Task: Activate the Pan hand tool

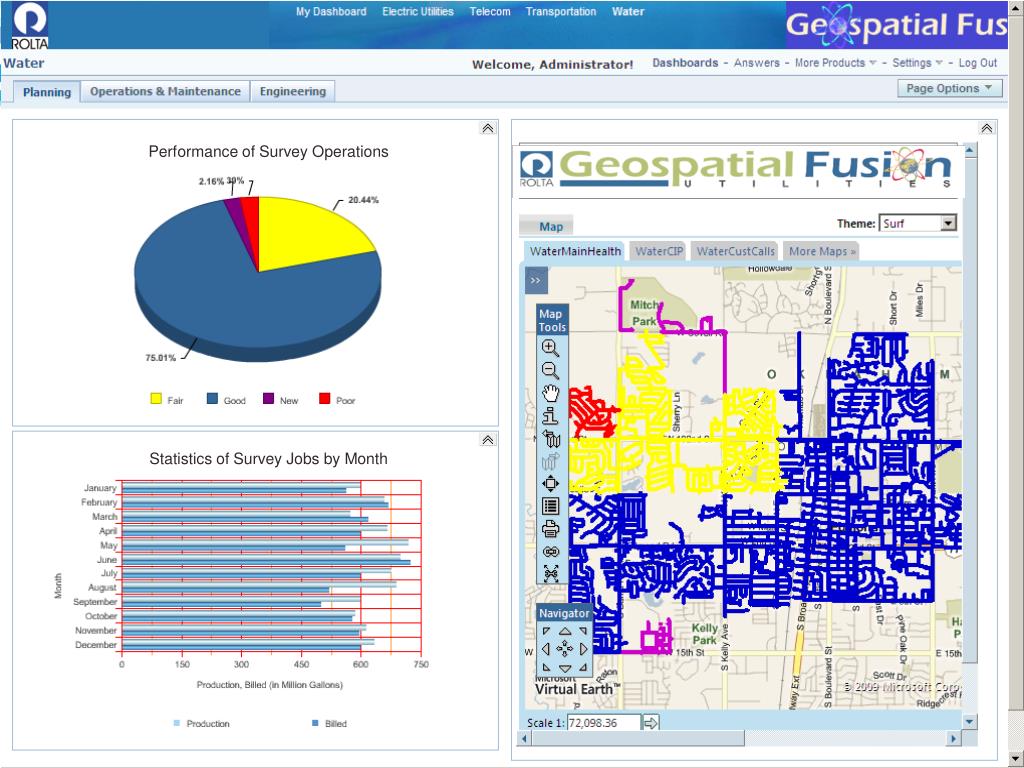Action: tap(551, 393)
